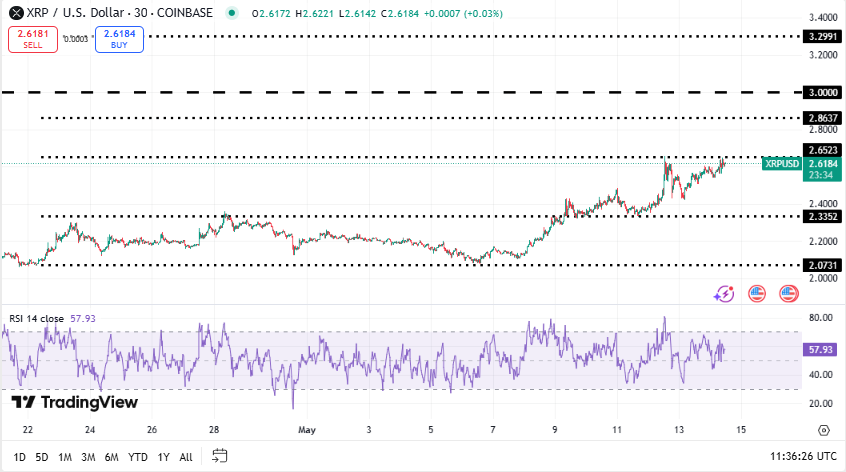The image size is (846, 472).
Task: Click the XRPUSD current price tag
Action: pos(782,163)
